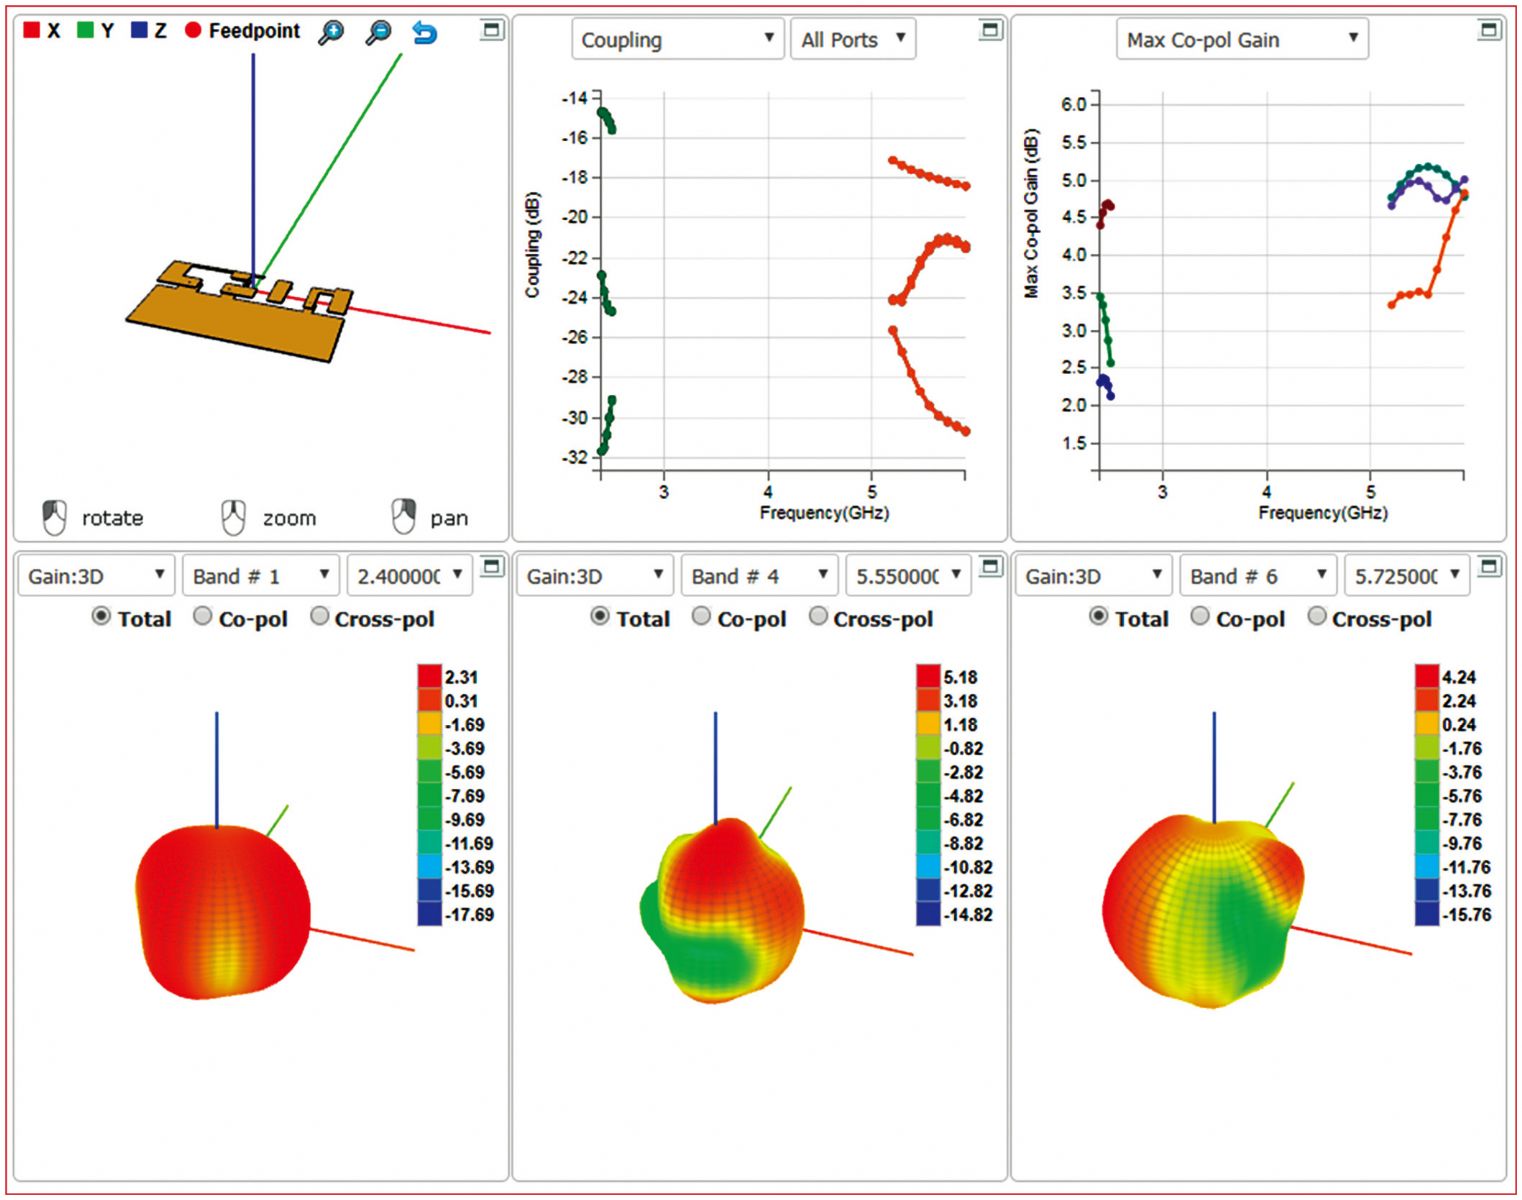Open Gain:3D dropdown in Band # 6 panel
1522x1200 pixels.
(x=1093, y=576)
